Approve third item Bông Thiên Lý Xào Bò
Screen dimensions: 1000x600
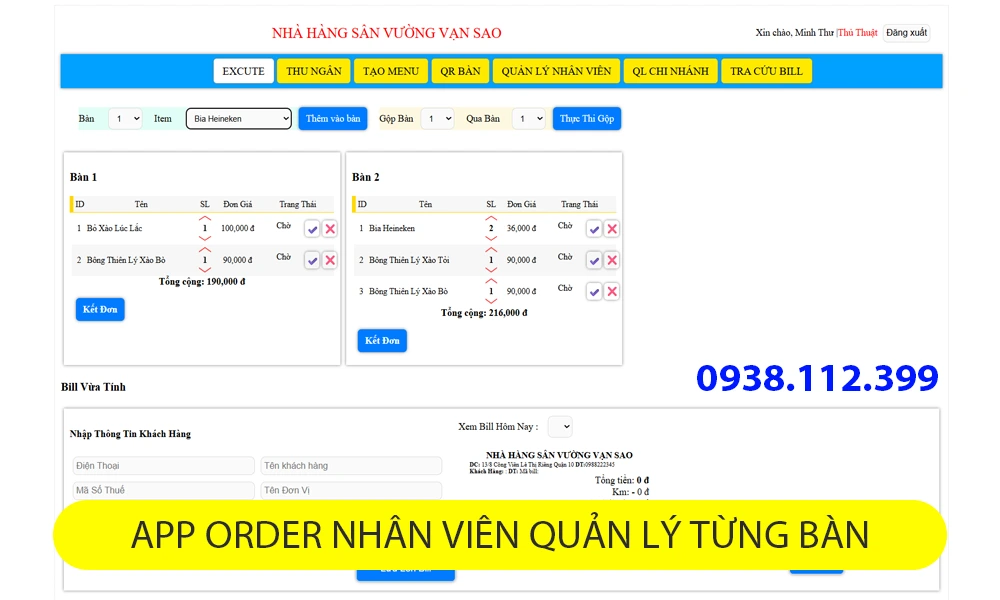point(594,291)
